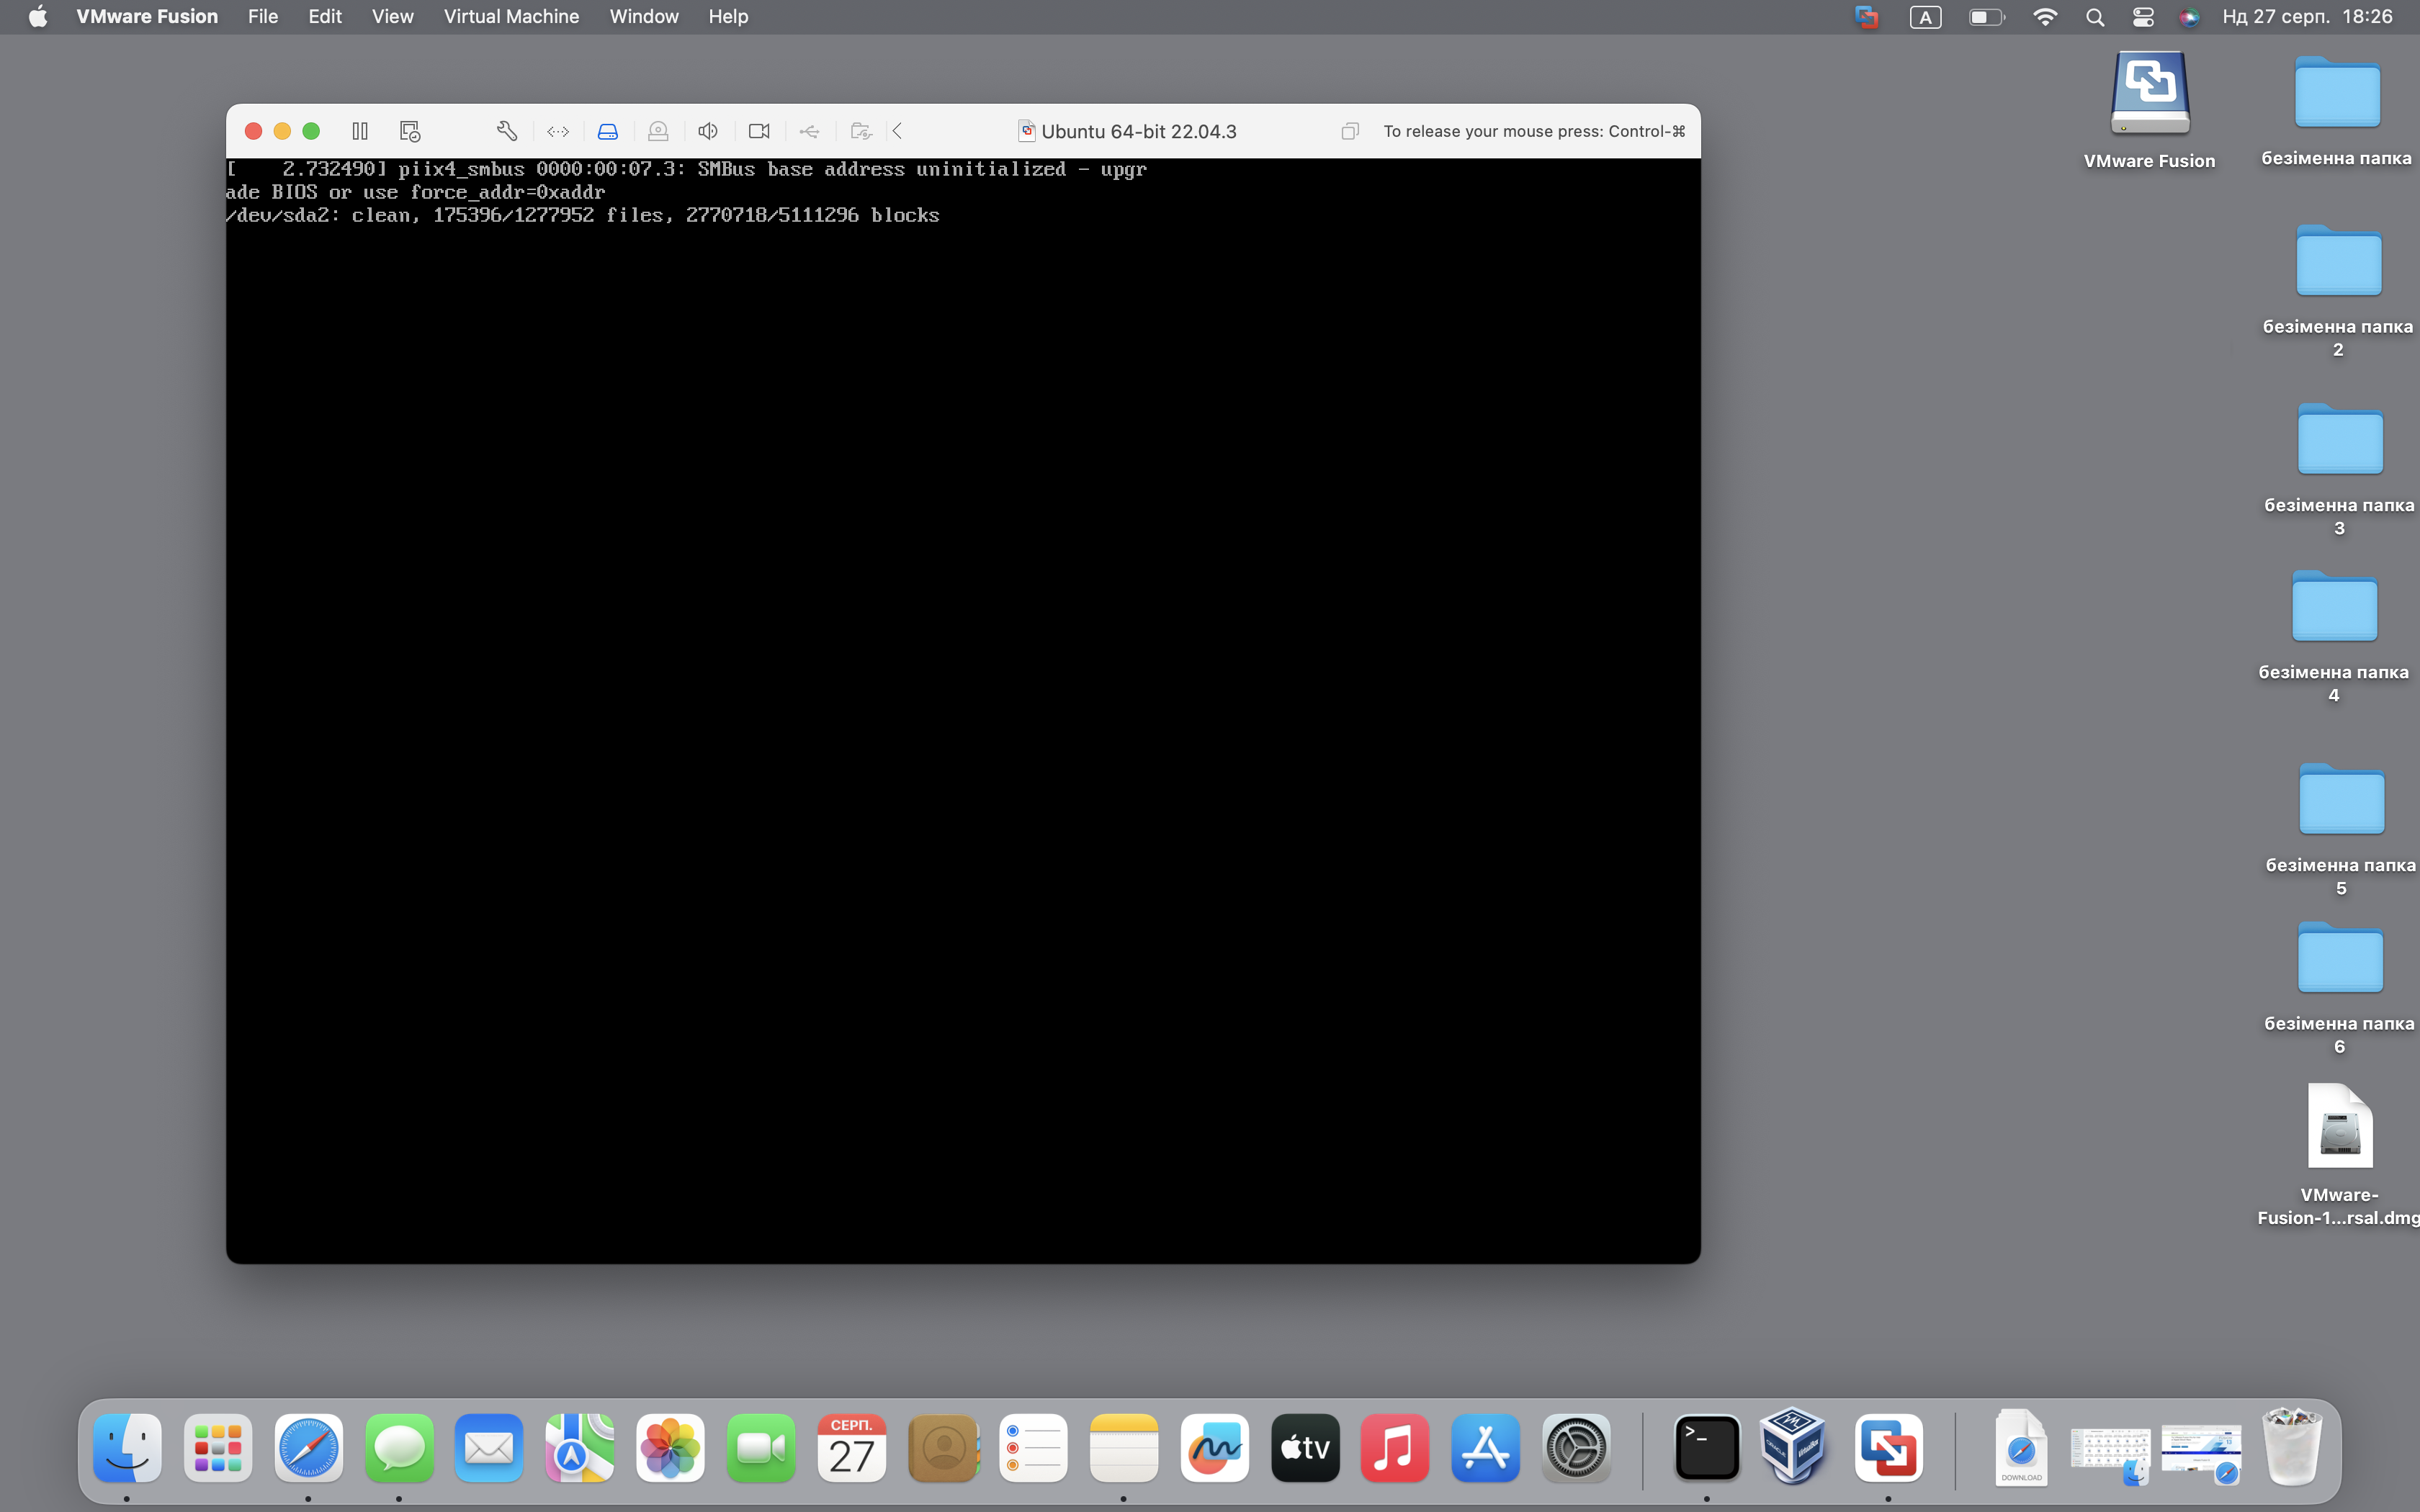This screenshot has width=2420, height=1512.
Task: Open virtual machine settings wrench icon
Action: click(507, 131)
